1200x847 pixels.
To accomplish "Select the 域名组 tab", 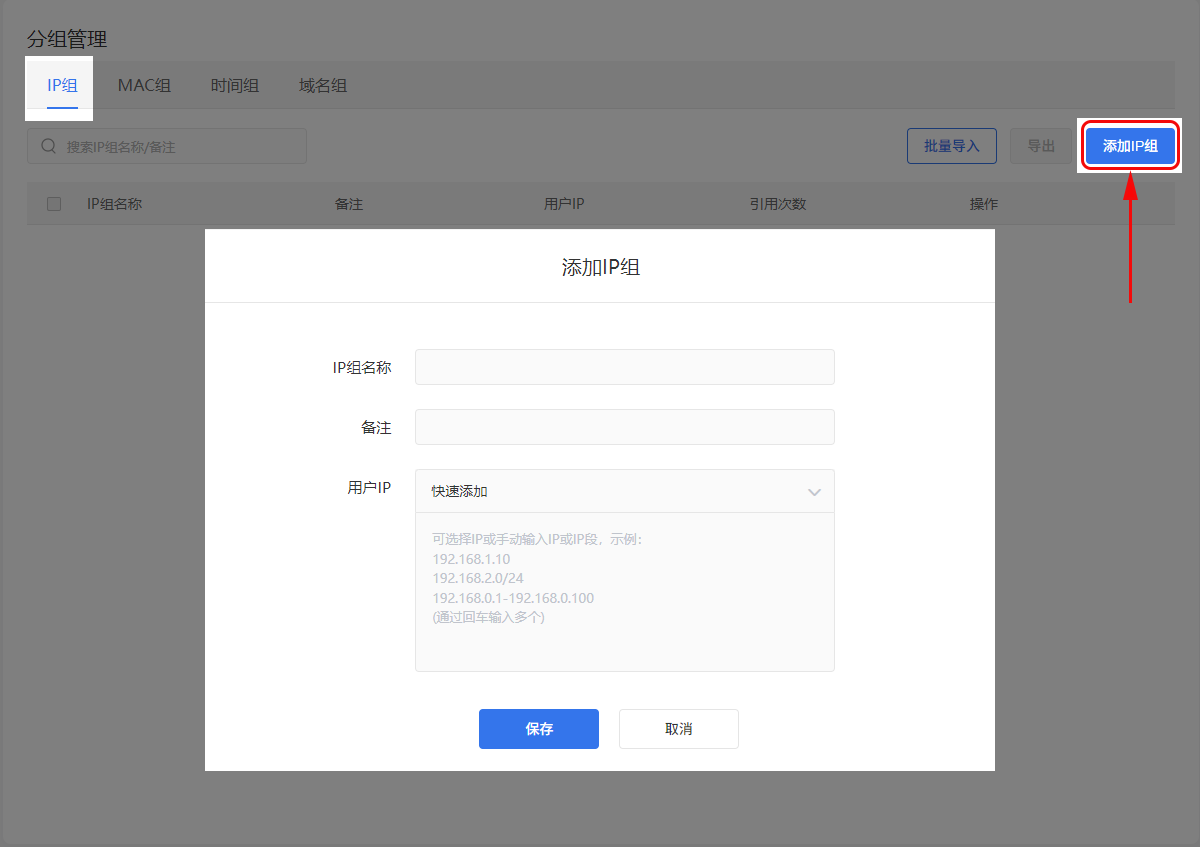I will [323, 85].
